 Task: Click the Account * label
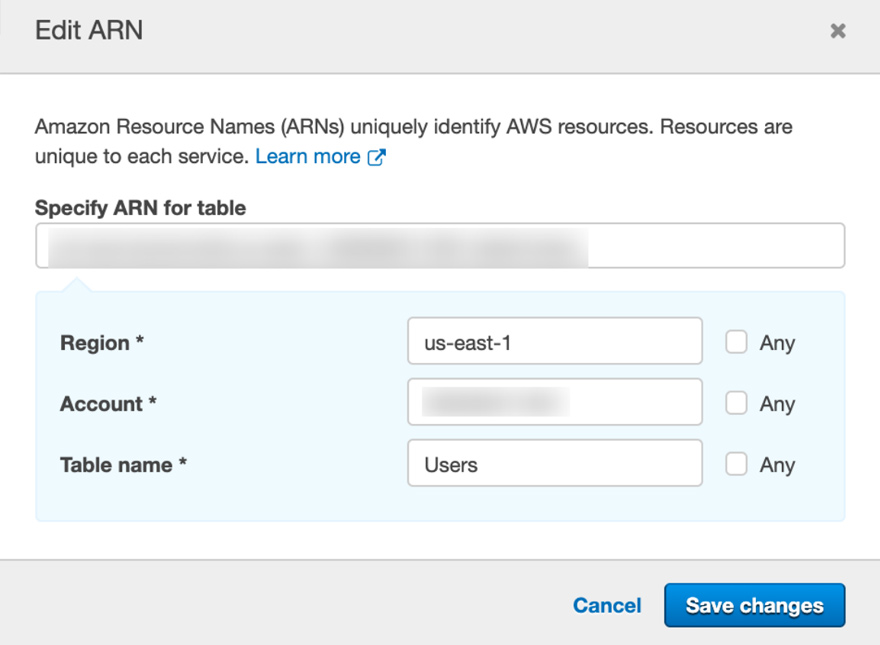click(x=108, y=404)
